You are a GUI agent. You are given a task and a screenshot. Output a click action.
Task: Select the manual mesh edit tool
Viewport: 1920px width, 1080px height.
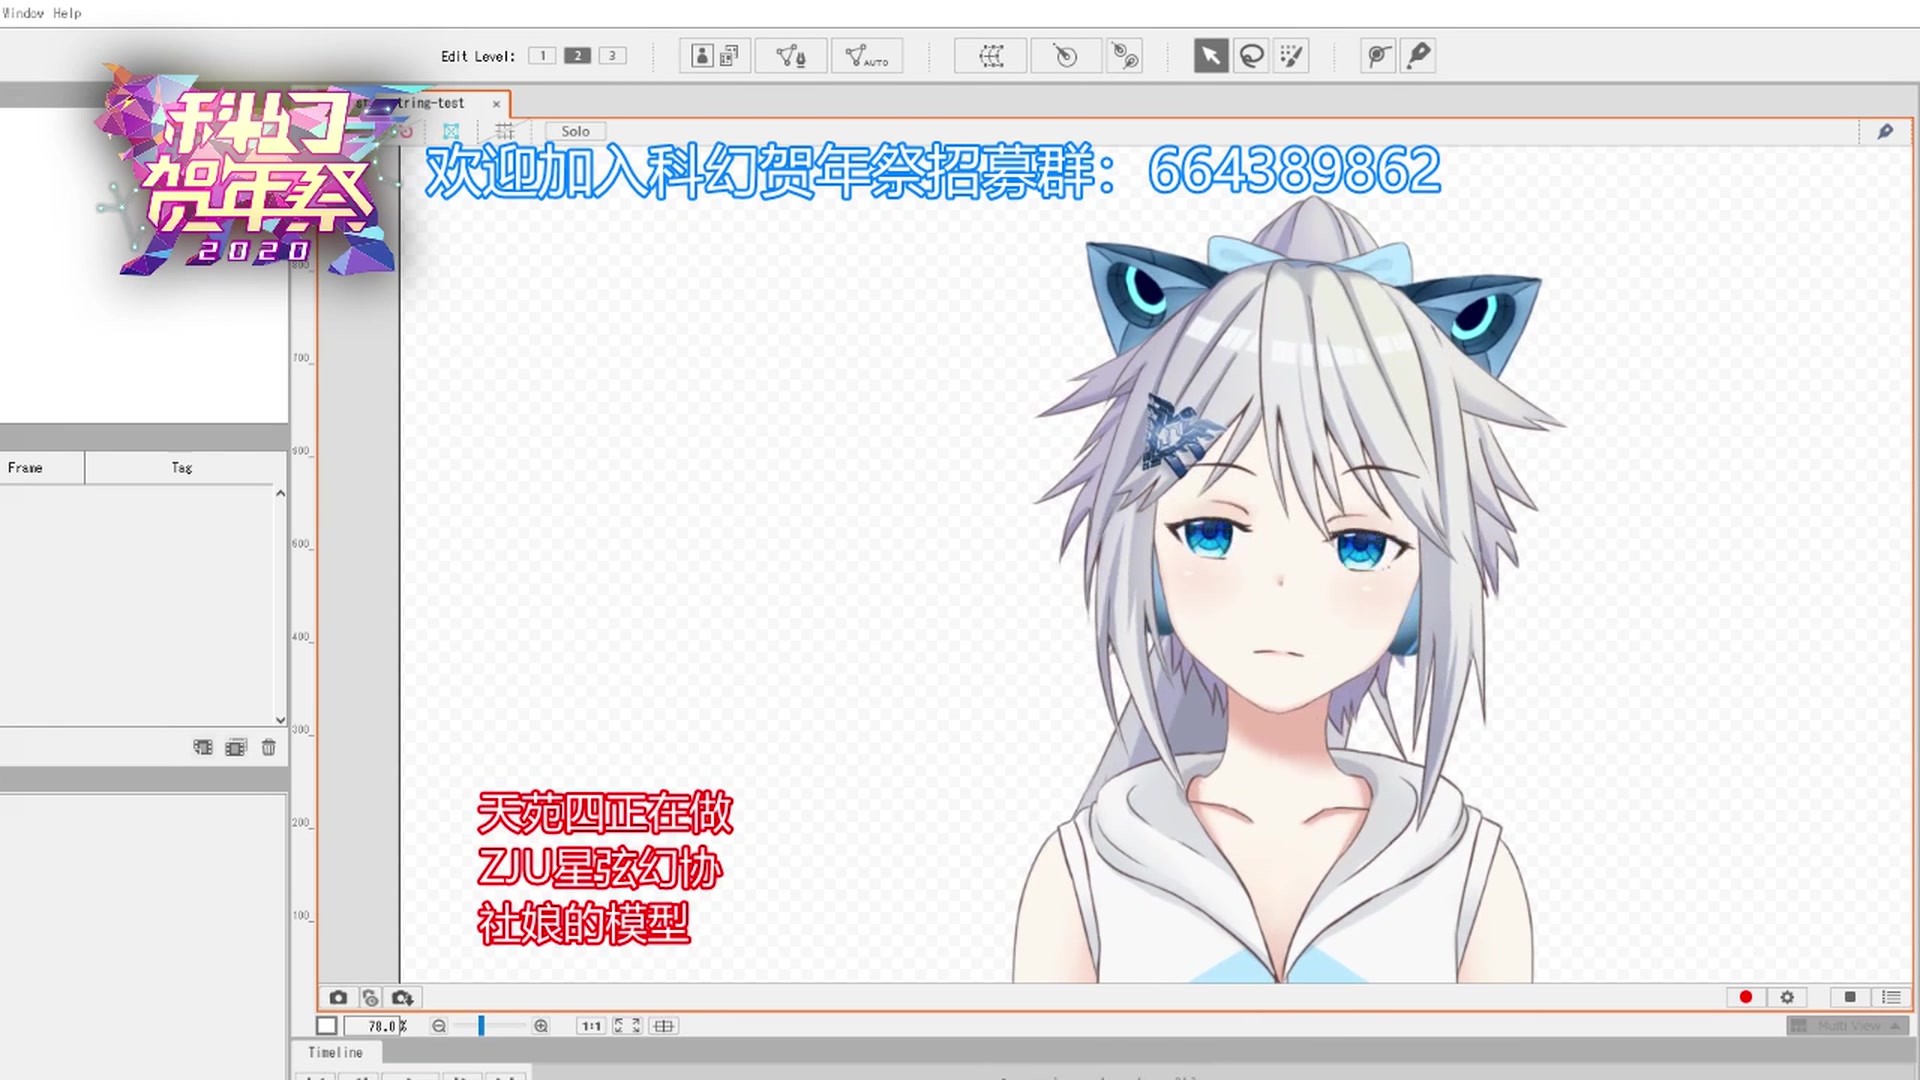(791, 56)
